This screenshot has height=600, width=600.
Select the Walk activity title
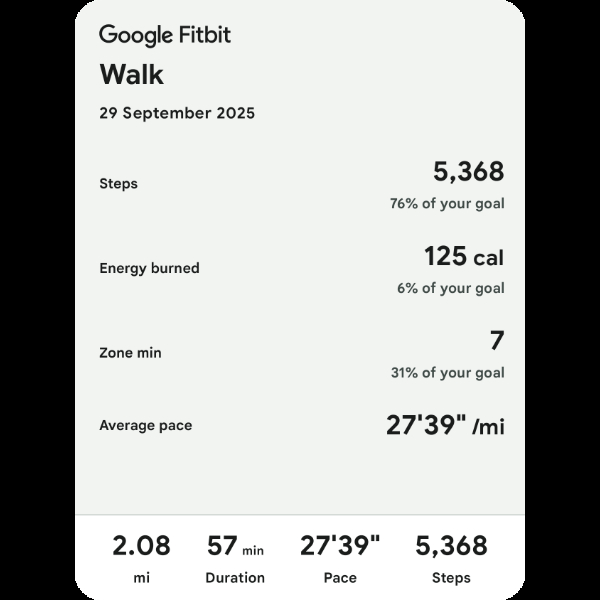[x=131, y=75]
